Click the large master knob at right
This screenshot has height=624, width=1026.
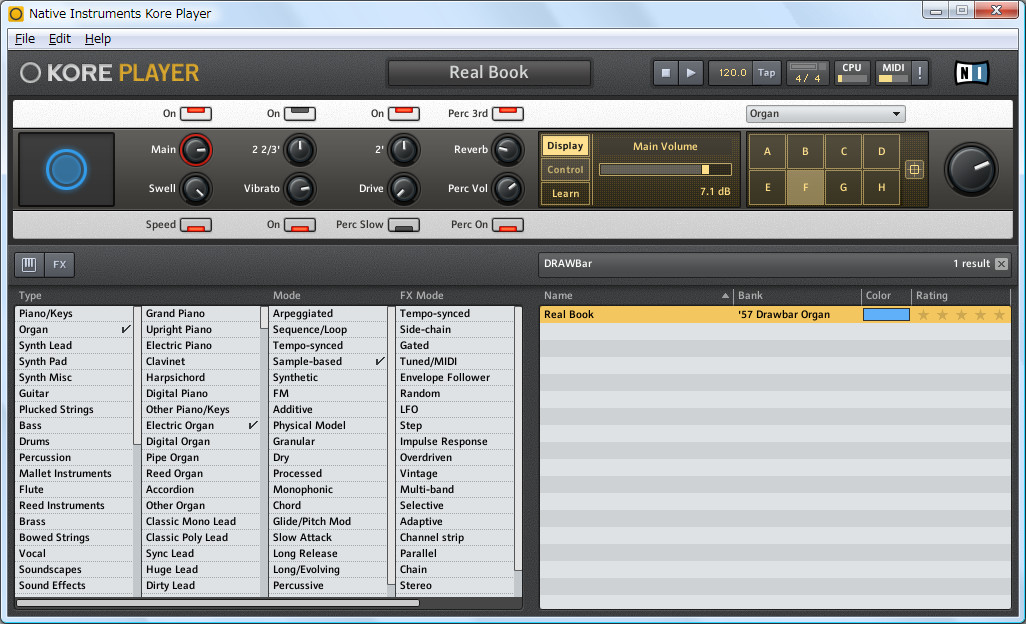pyautogui.click(x=971, y=170)
